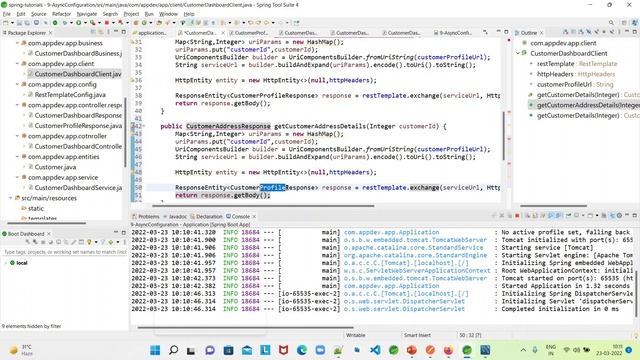Open the File menu
The width and height of the screenshot is (640, 360).
[x=7, y=14]
